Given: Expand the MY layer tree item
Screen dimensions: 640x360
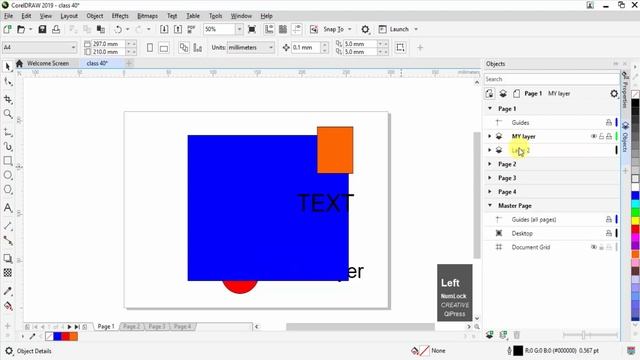Looking at the screenshot, I should click(x=490, y=136).
